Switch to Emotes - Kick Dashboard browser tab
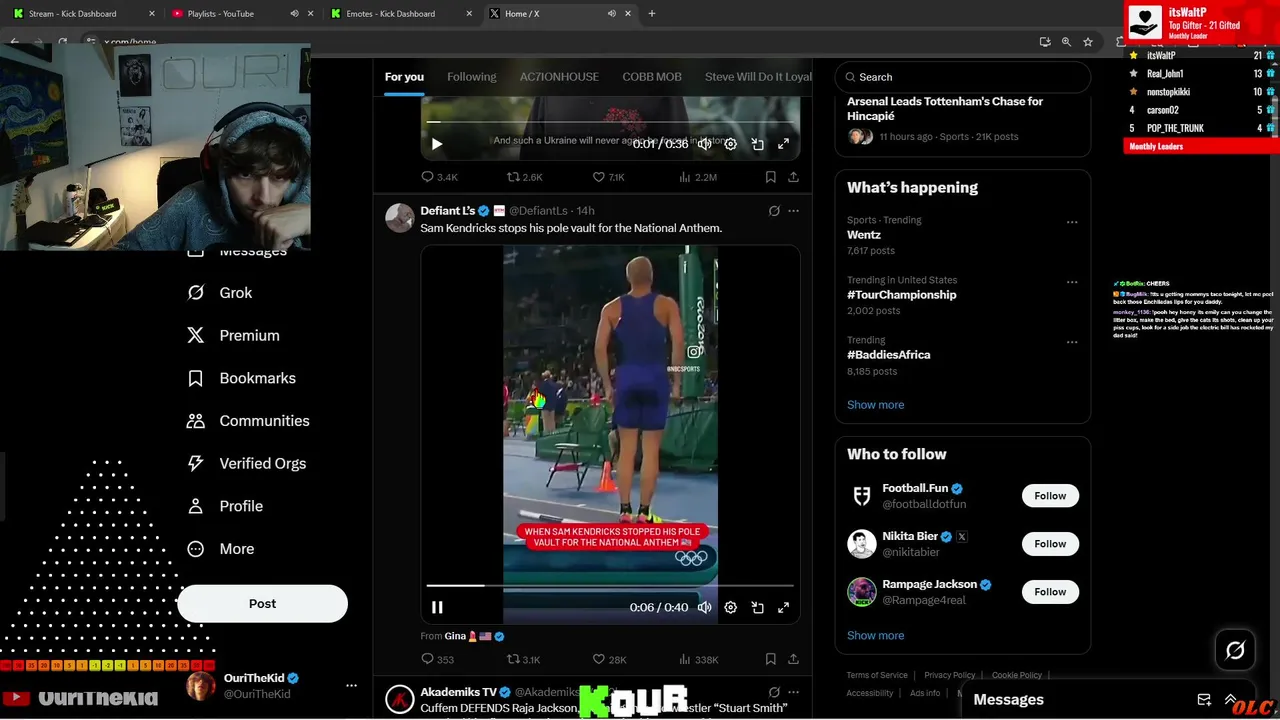This screenshot has width=1280, height=720. pyautogui.click(x=400, y=14)
